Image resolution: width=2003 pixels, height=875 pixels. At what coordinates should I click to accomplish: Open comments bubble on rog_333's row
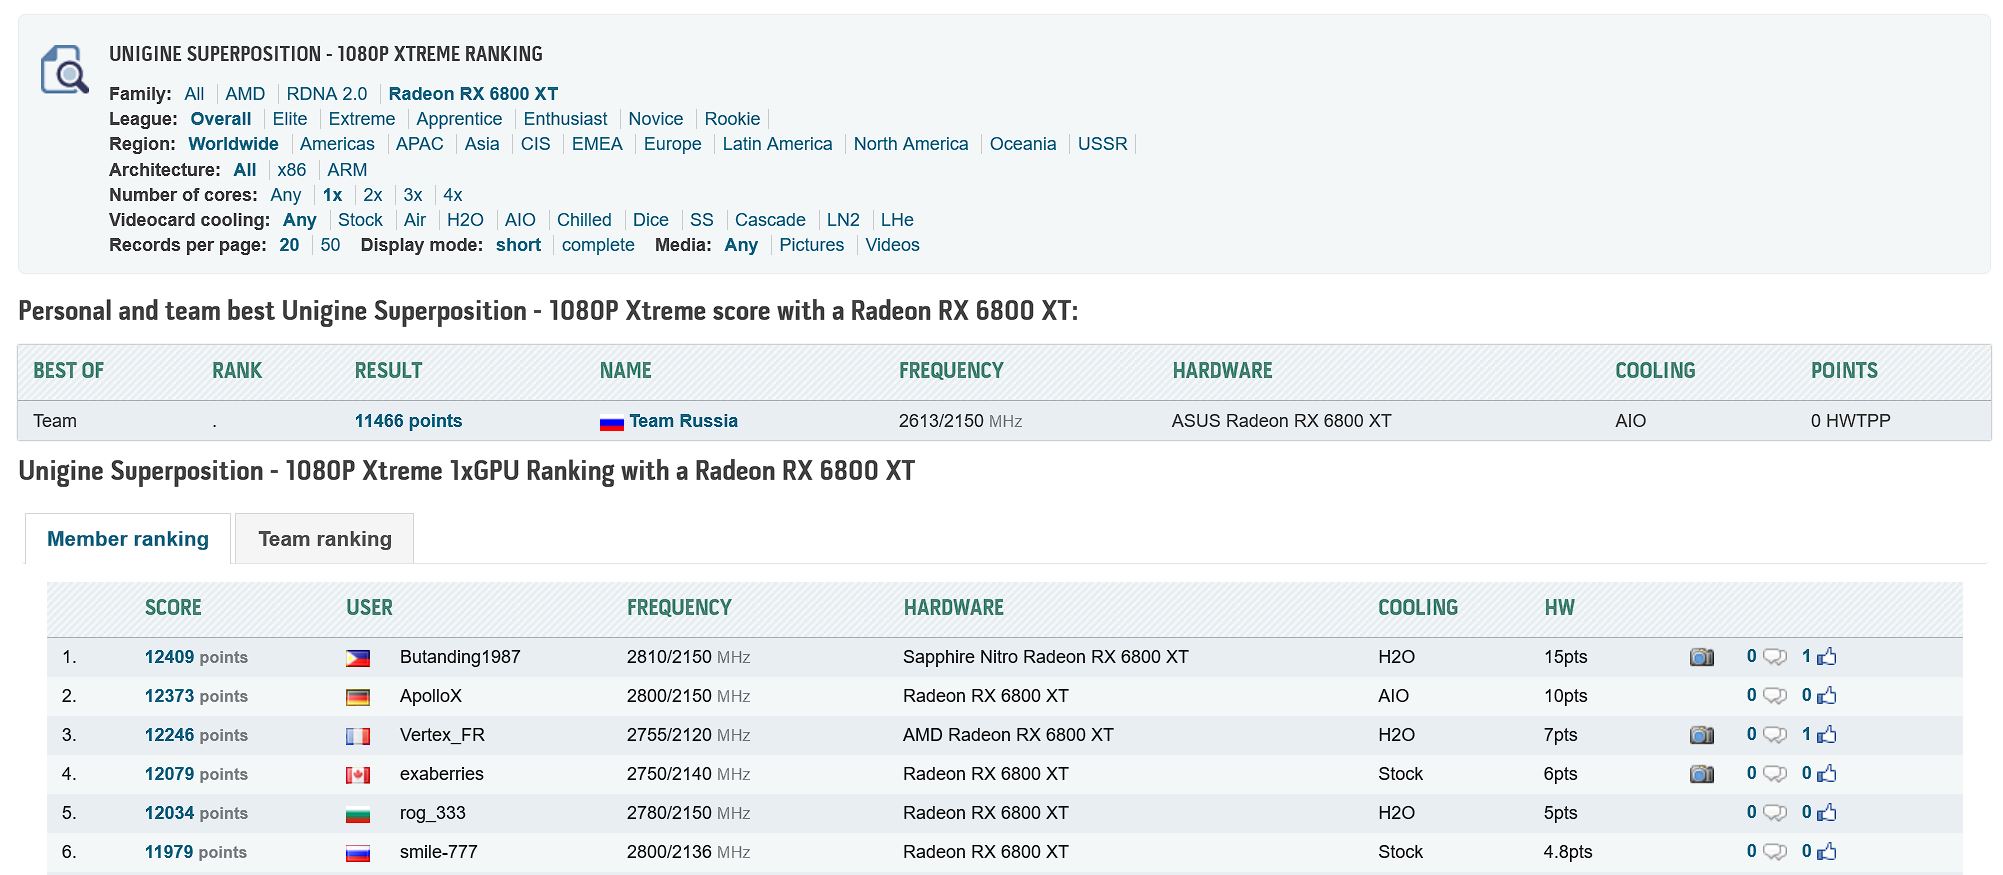point(1775,813)
